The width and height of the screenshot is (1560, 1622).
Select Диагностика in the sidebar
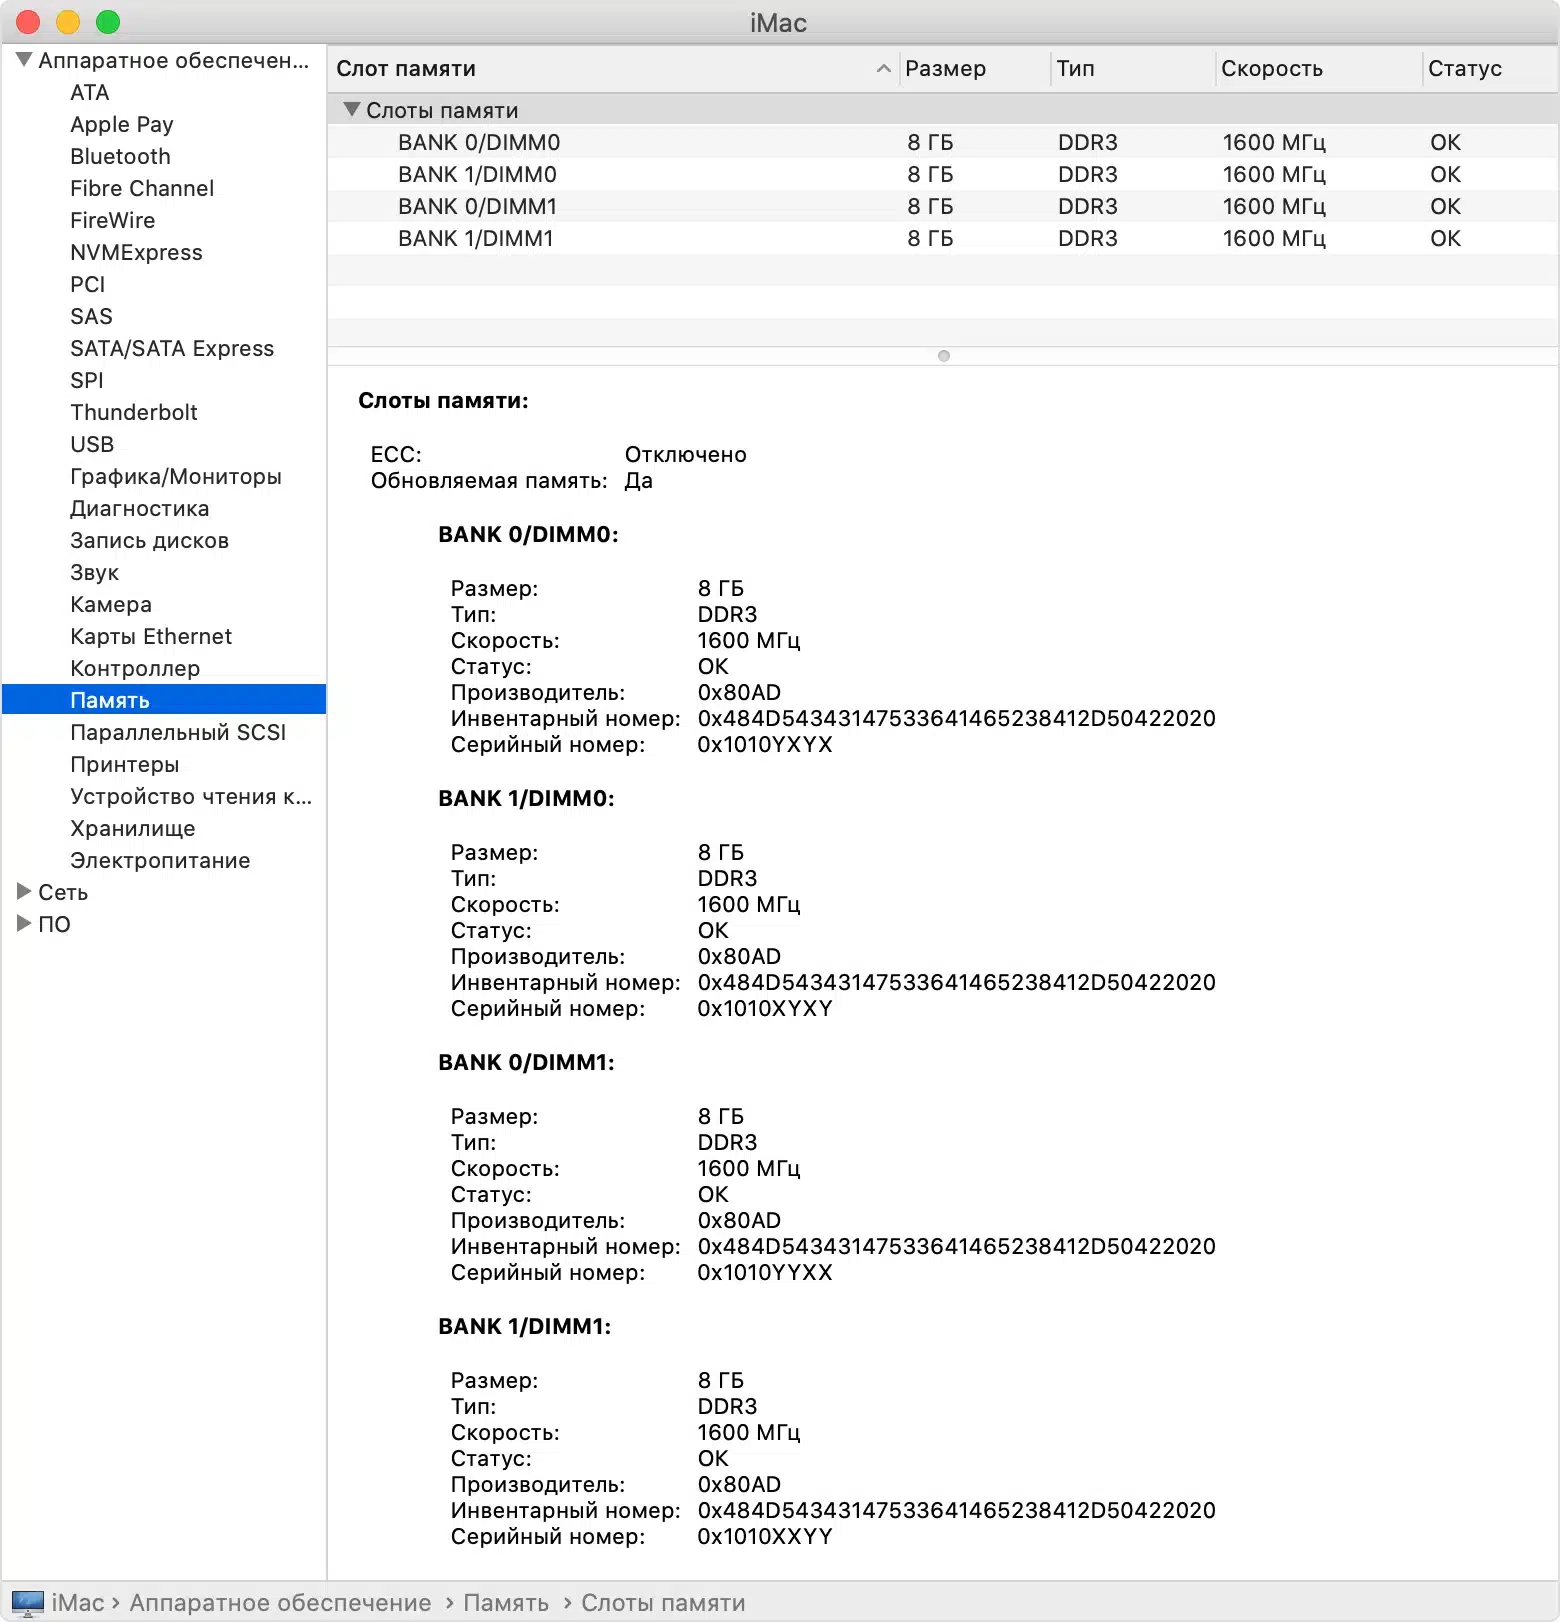140,508
